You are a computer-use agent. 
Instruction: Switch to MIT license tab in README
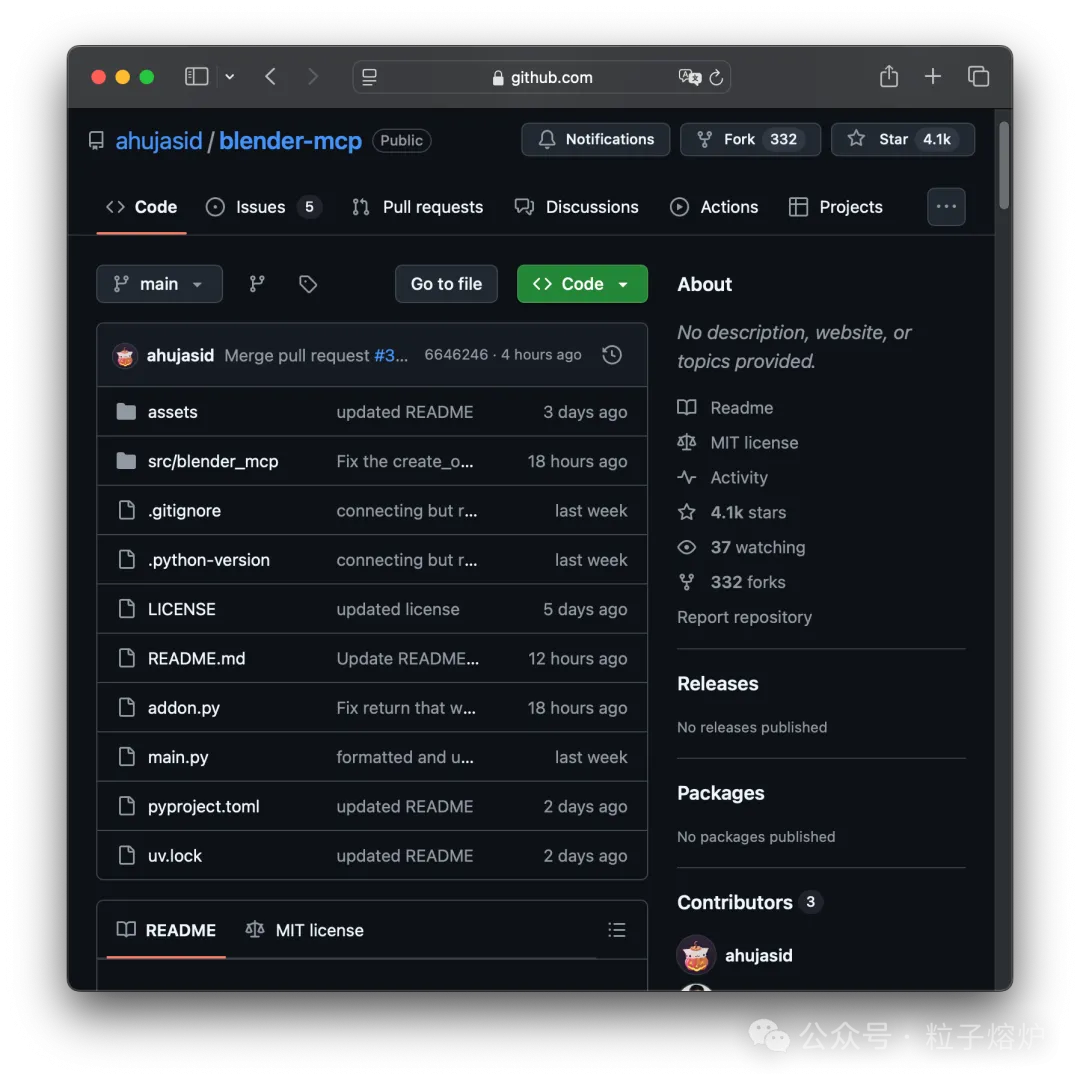pos(304,930)
